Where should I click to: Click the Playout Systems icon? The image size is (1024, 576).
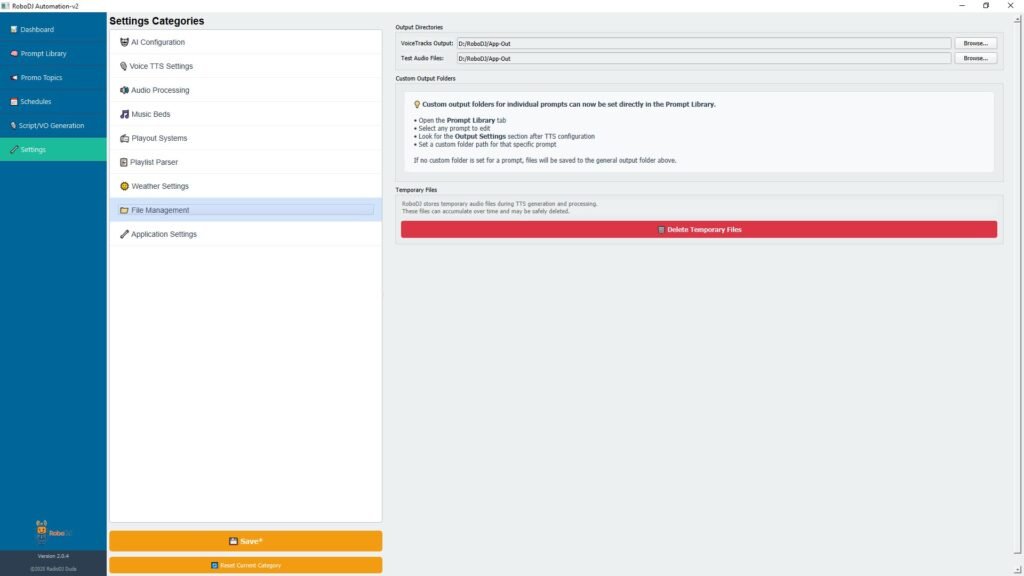(x=124, y=138)
